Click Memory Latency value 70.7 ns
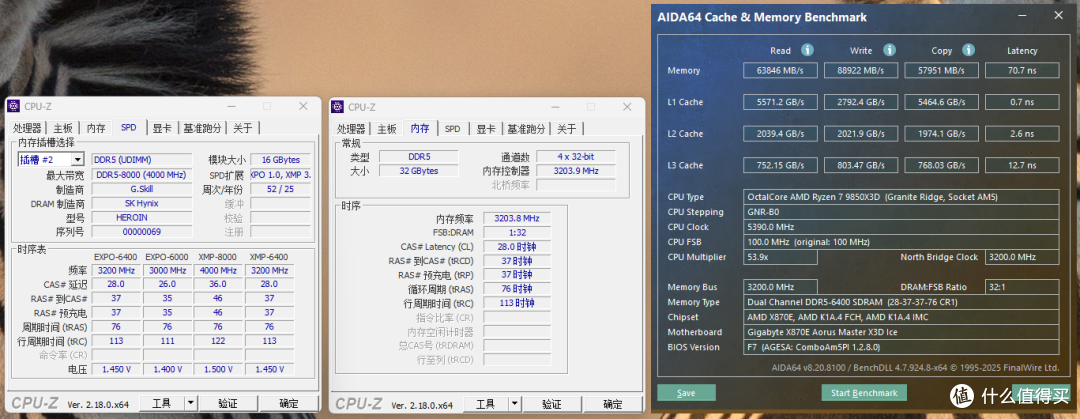1080x419 pixels. (1021, 70)
